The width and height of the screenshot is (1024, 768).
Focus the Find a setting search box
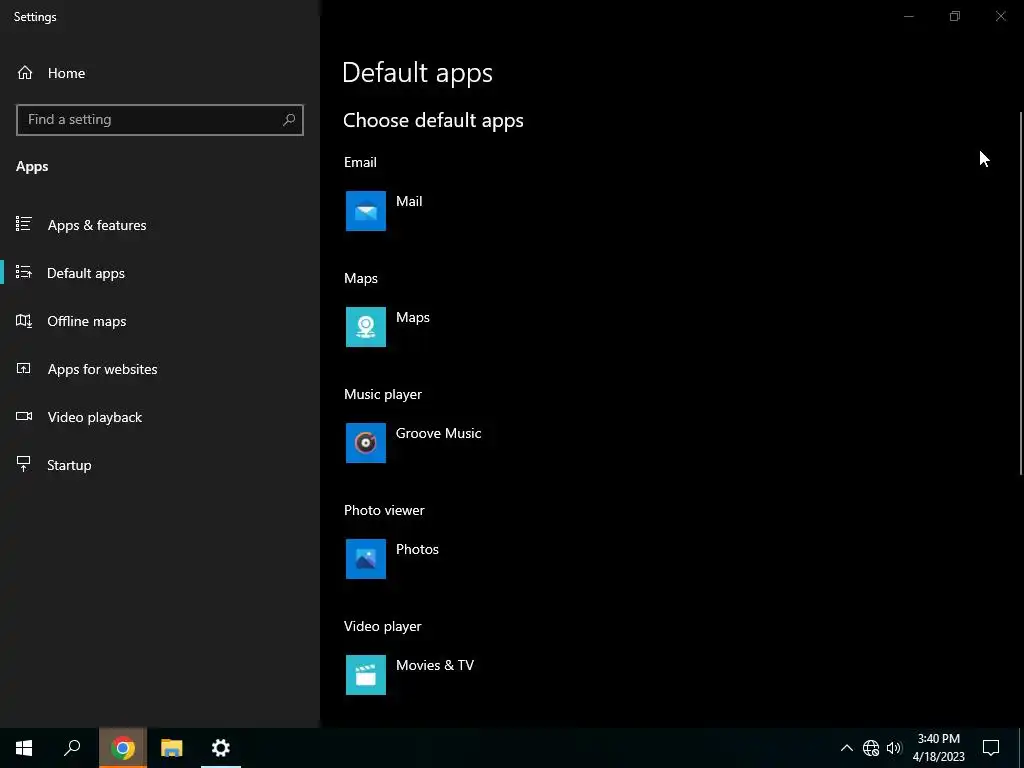pyautogui.click(x=160, y=120)
